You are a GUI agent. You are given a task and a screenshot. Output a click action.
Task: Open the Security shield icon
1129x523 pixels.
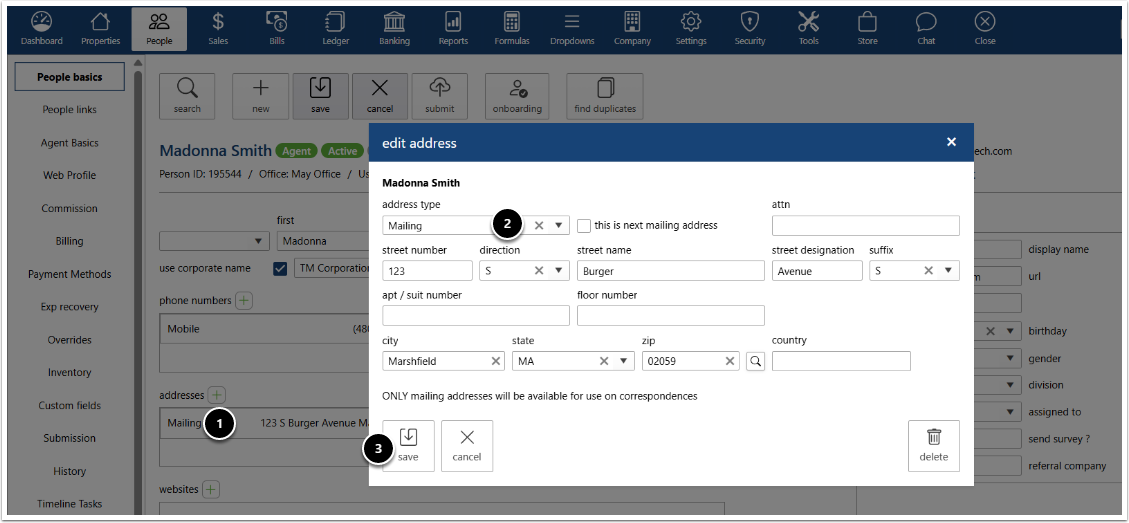(749, 28)
